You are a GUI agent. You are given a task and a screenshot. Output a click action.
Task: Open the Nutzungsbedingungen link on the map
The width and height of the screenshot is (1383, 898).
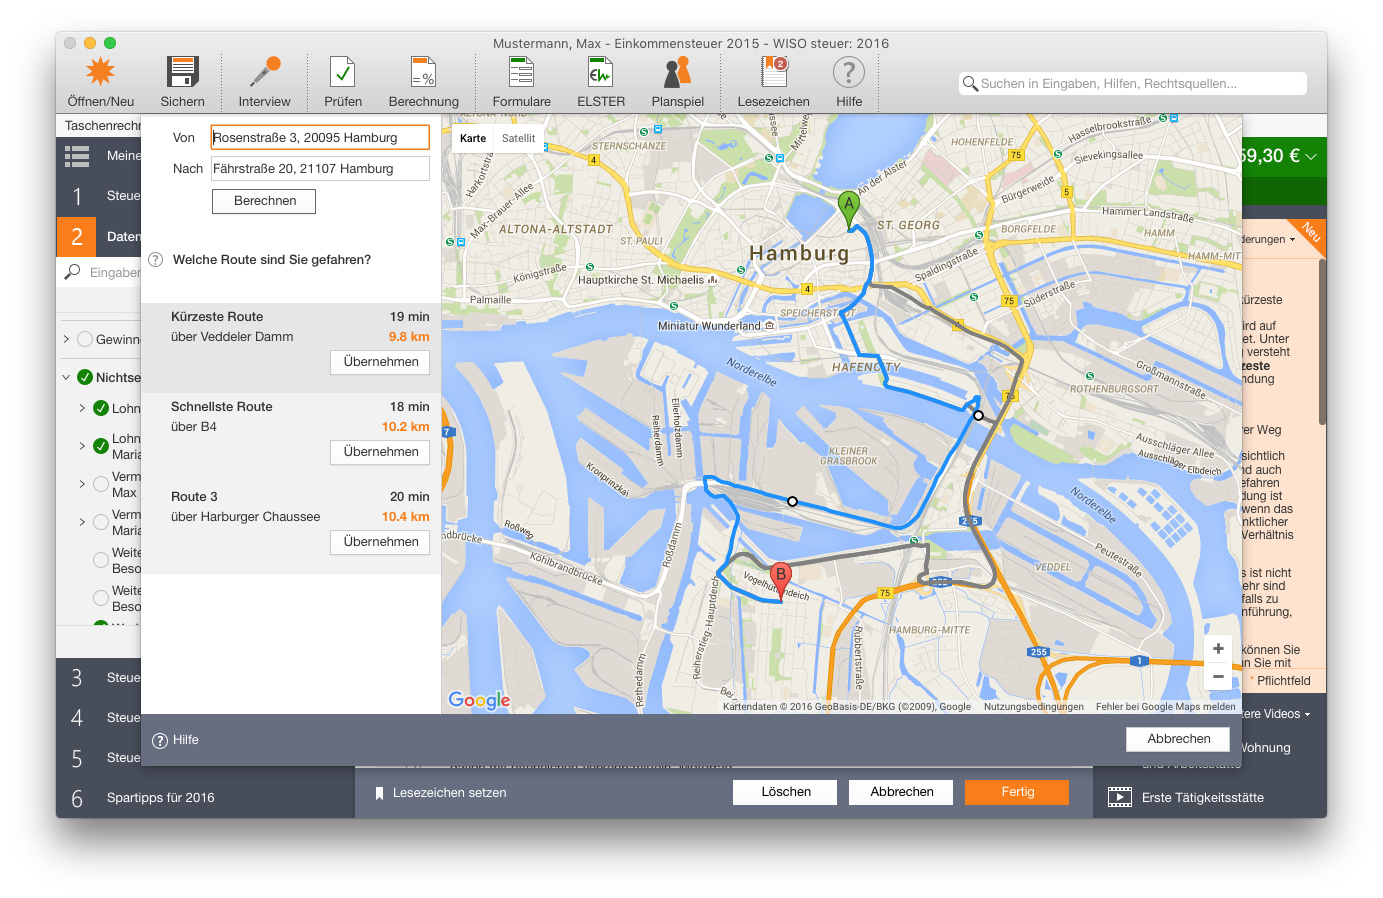coord(1034,707)
